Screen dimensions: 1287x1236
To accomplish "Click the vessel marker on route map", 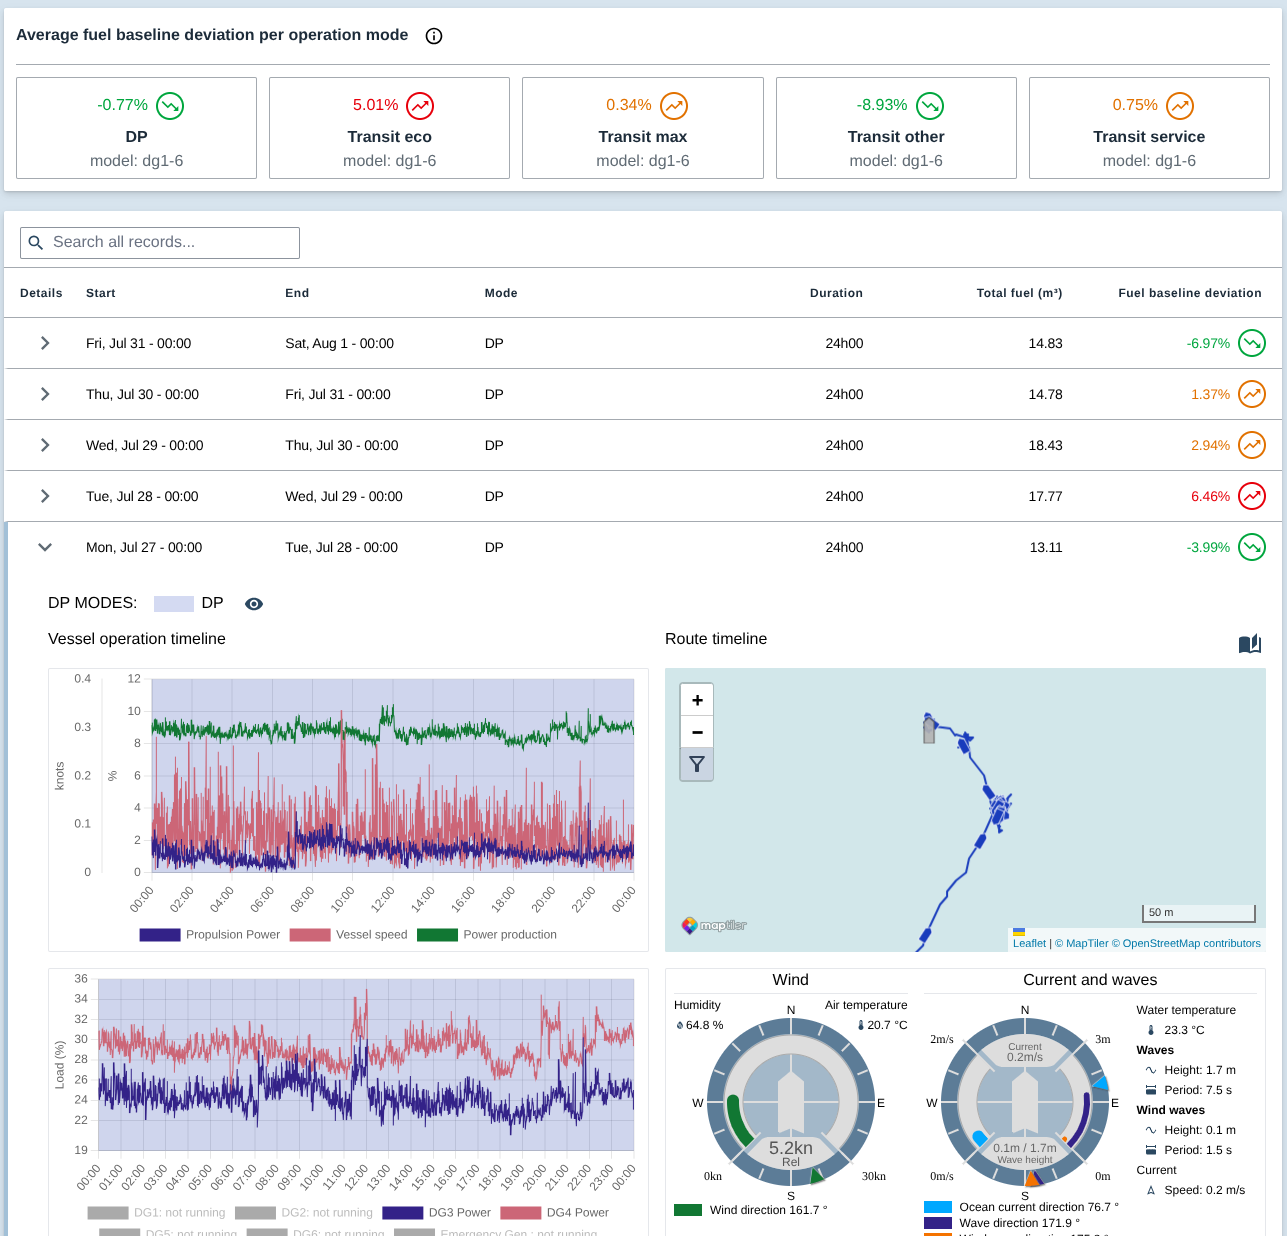I will pyautogui.click(x=929, y=729).
